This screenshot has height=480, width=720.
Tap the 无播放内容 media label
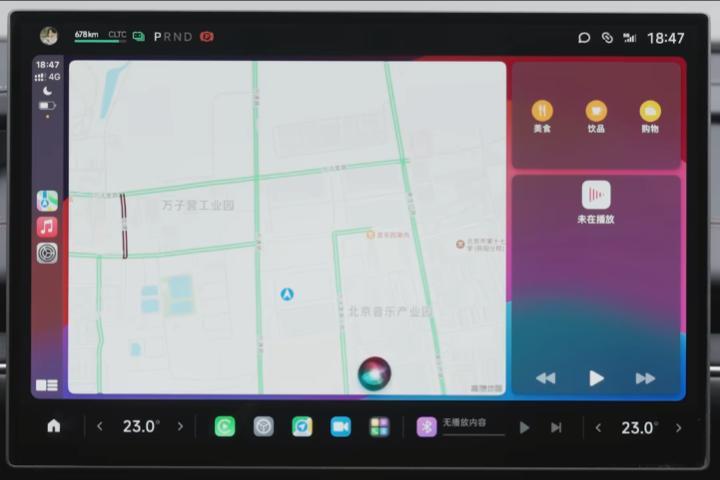464,423
